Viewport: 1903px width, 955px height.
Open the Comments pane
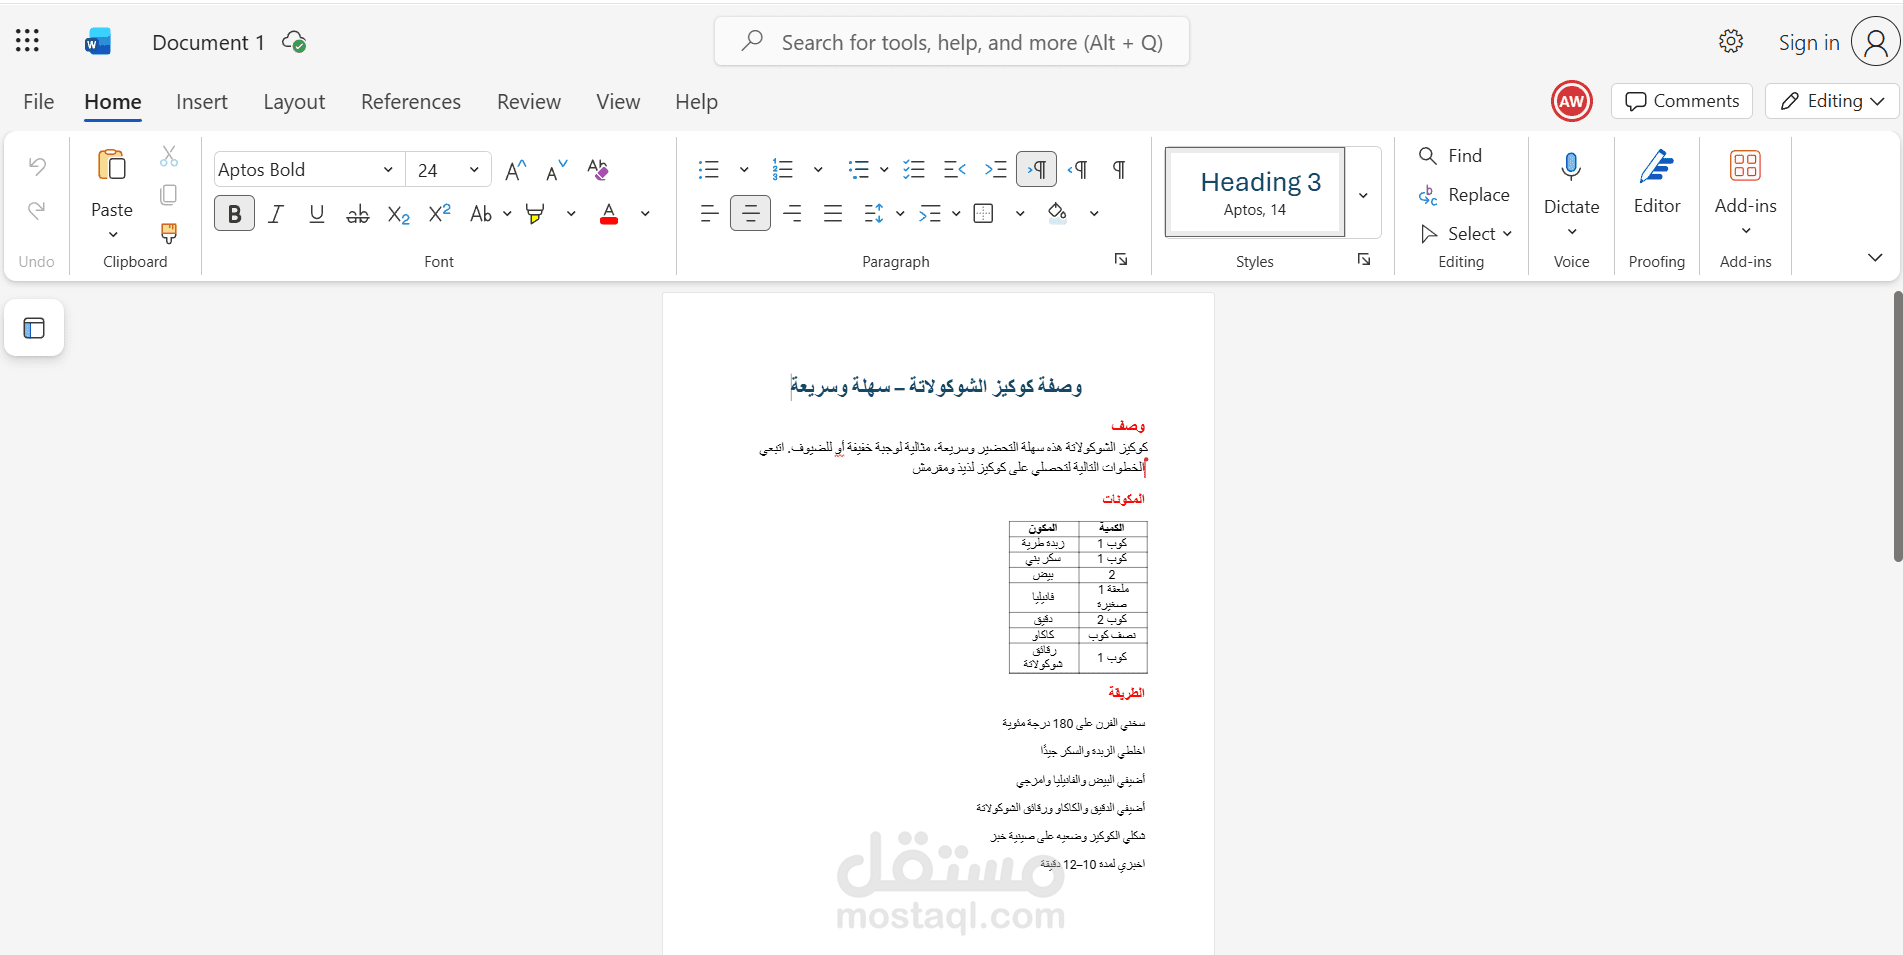tap(1682, 101)
